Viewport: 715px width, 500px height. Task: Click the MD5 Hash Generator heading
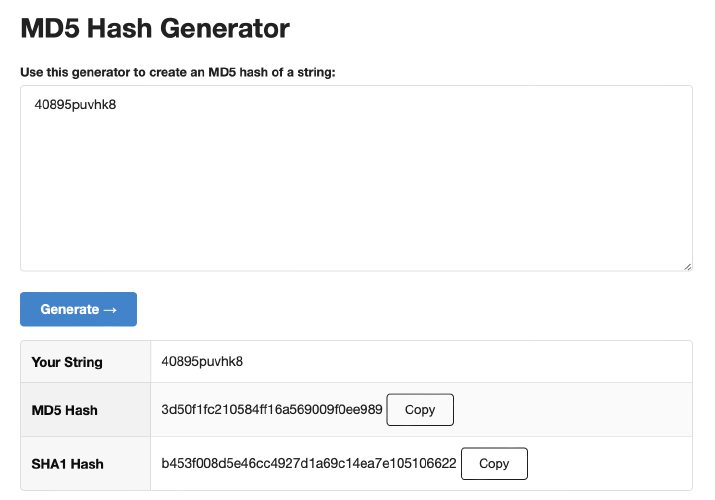[155, 28]
